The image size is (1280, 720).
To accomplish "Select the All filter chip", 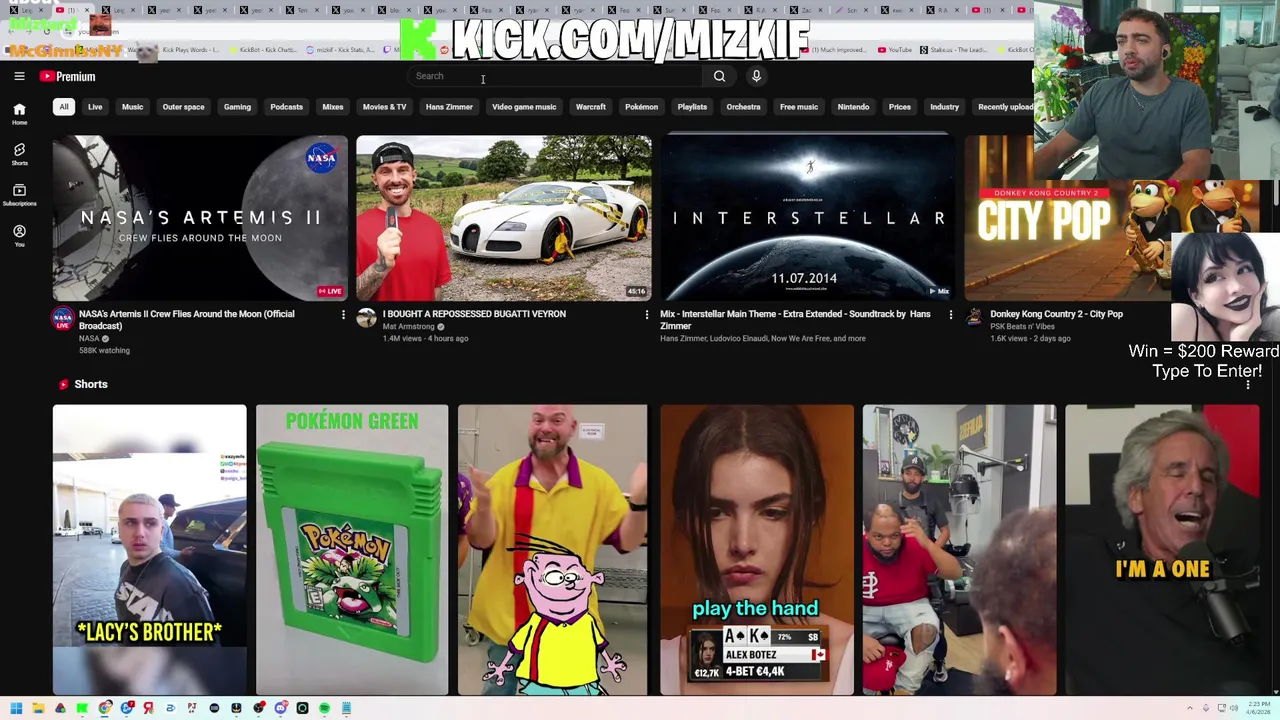I will [x=64, y=107].
